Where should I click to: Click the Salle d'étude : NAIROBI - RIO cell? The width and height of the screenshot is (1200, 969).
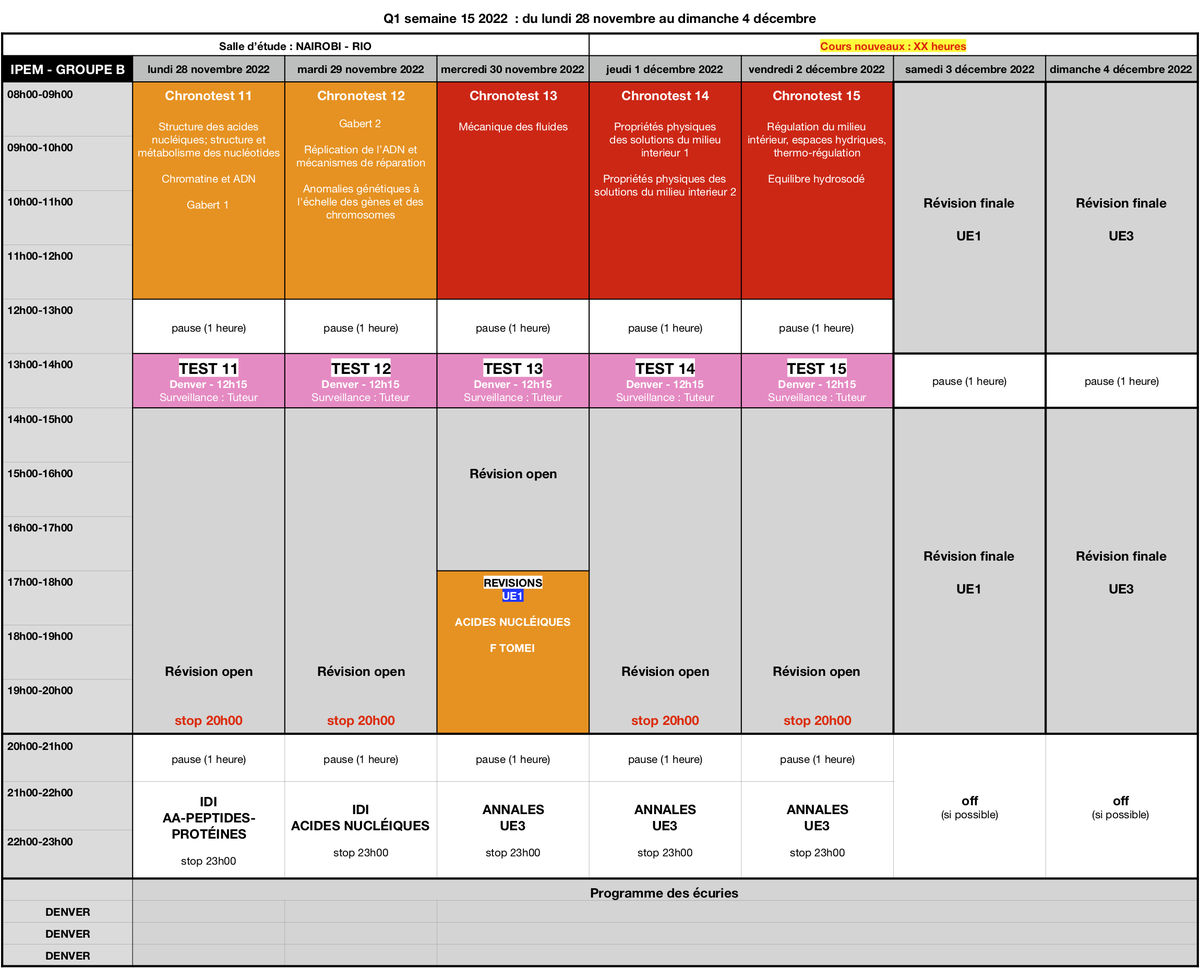(x=296, y=45)
